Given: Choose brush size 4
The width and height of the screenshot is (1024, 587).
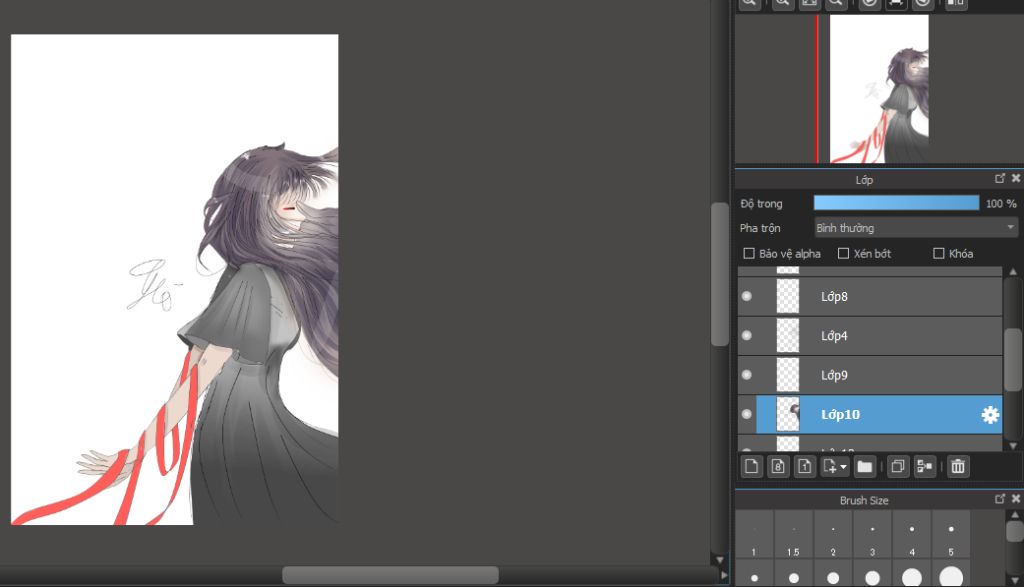Looking at the screenshot, I should (x=912, y=535).
